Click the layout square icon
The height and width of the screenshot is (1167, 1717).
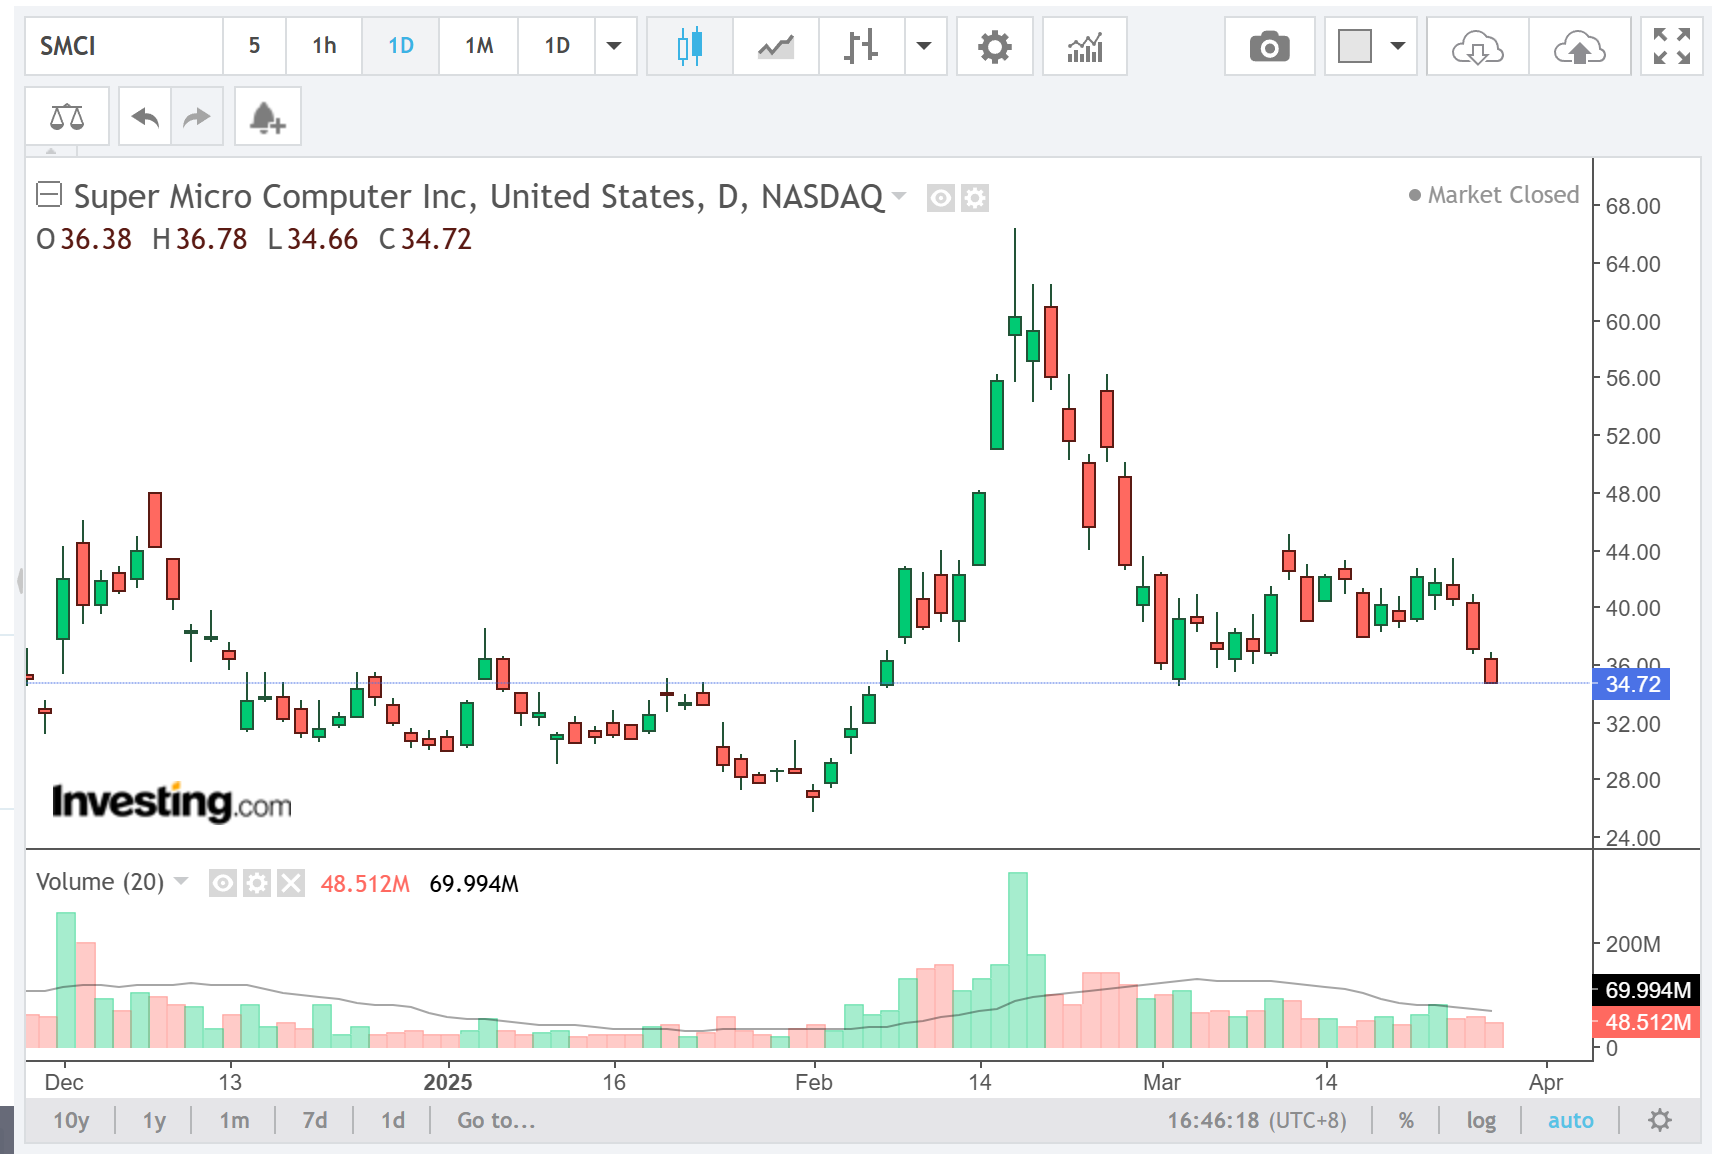pos(1354,46)
